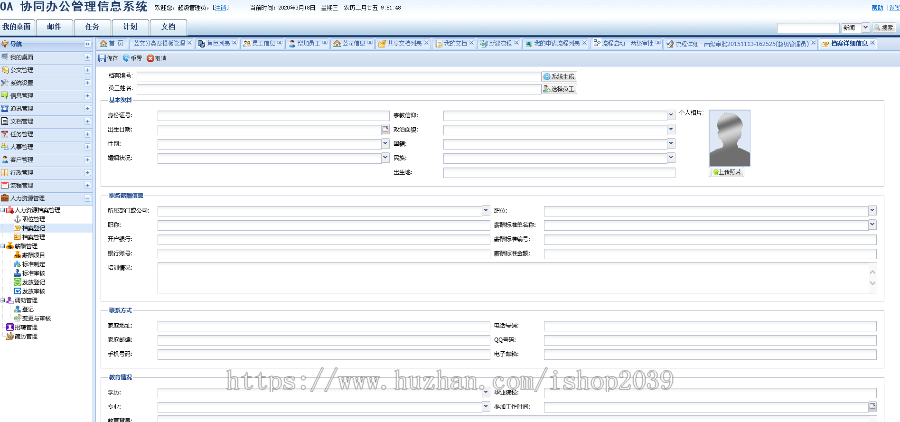This screenshot has height=422, width=900.
Task: Collapse the 薪酬管理 tree node
Action: point(3,246)
